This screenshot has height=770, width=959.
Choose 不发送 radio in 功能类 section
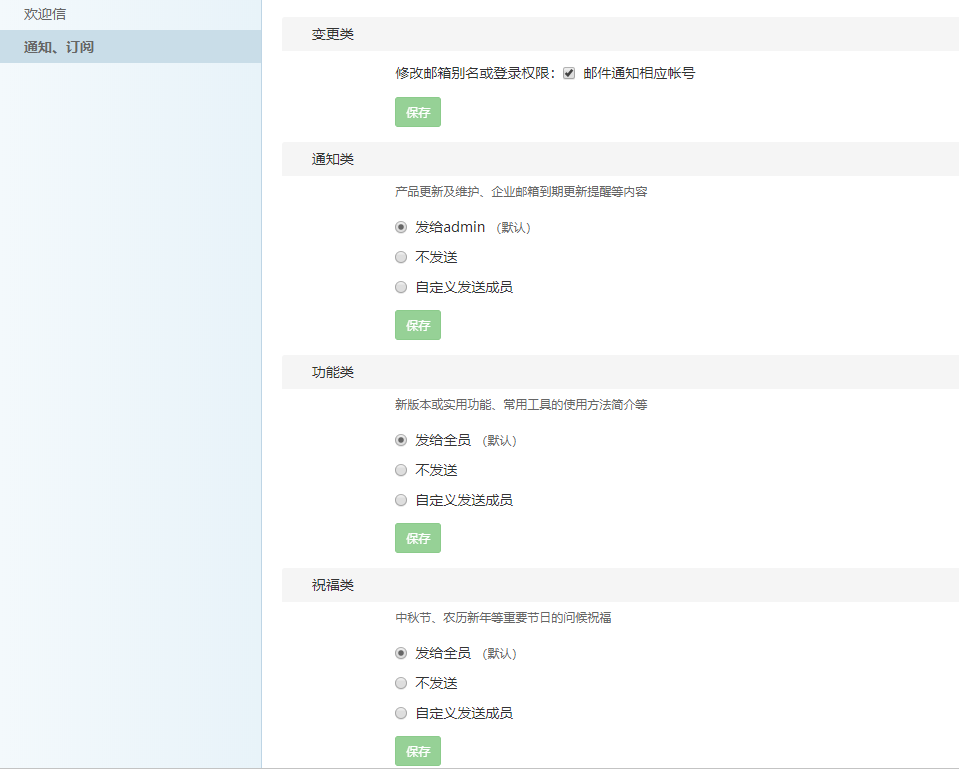(401, 470)
